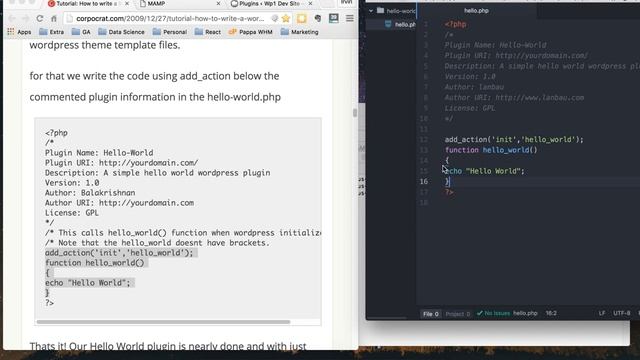
Task: Open the React bookmarks folder
Action: tap(208, 32)
